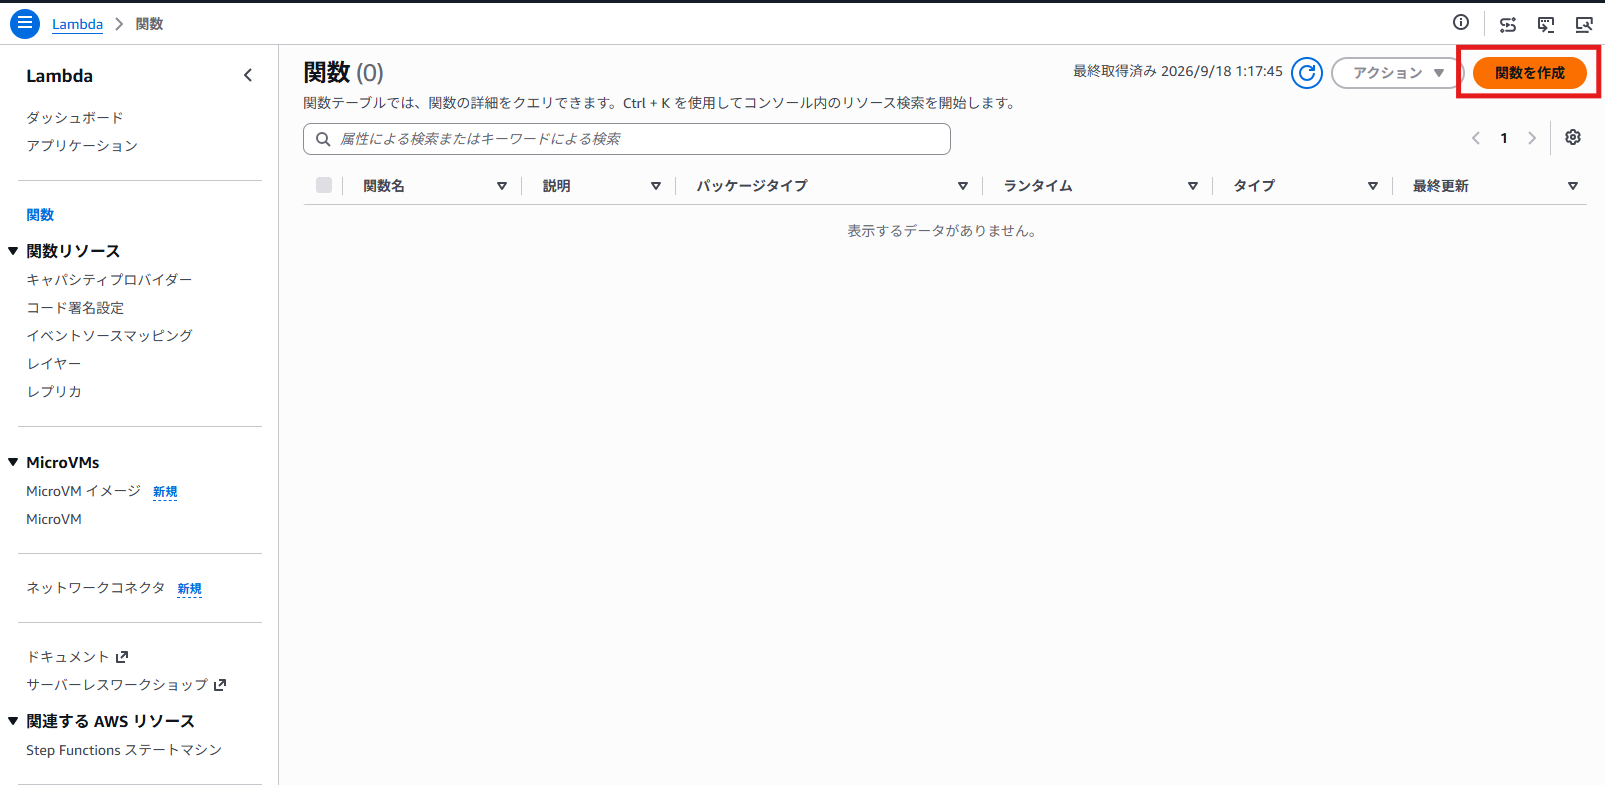The height and width of the screenshot is (785, 1605).
Task: Click the 説明 column header
Action: coord(556,186)
